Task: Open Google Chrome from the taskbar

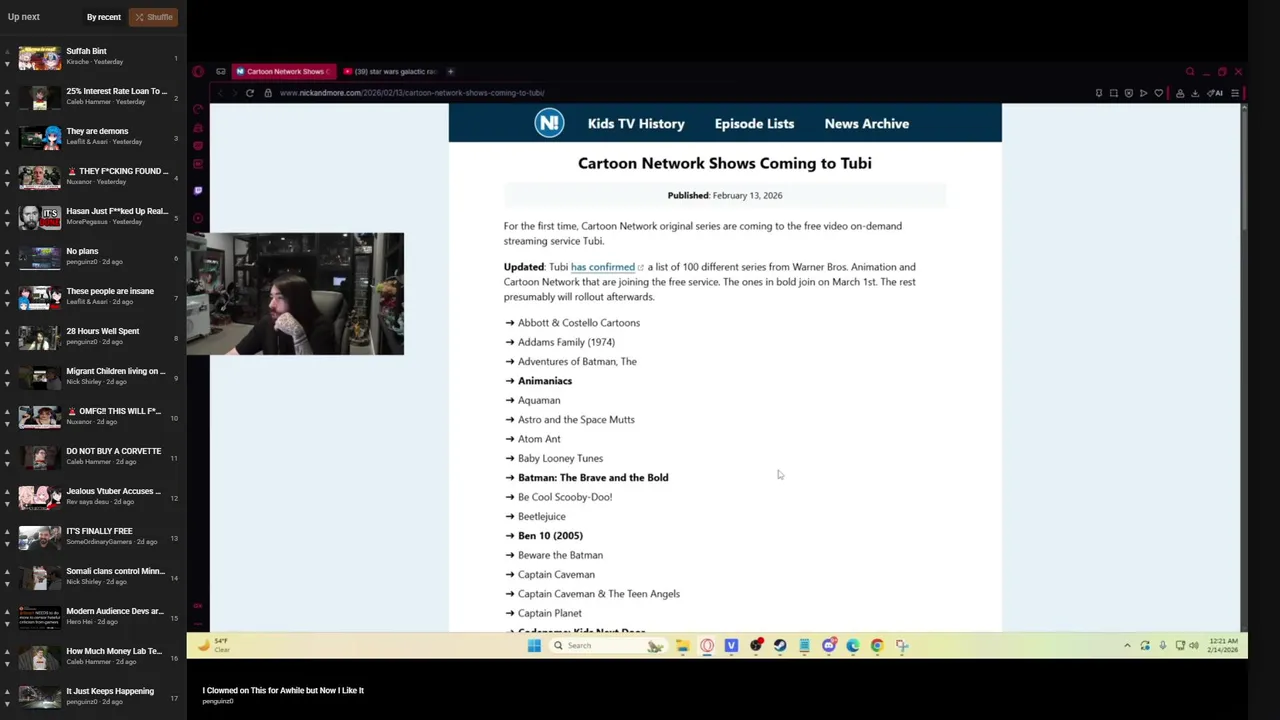Action: pos(877,646)
